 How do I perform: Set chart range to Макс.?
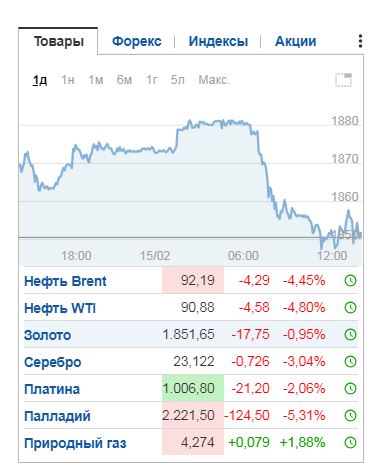click(x=214, y=80)
